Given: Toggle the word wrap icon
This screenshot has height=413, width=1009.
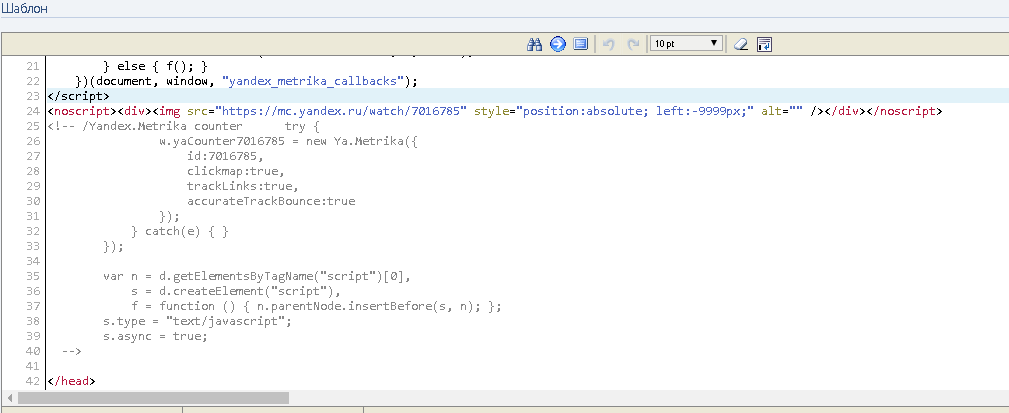Looking at the screenshot, I should [764, 44].
